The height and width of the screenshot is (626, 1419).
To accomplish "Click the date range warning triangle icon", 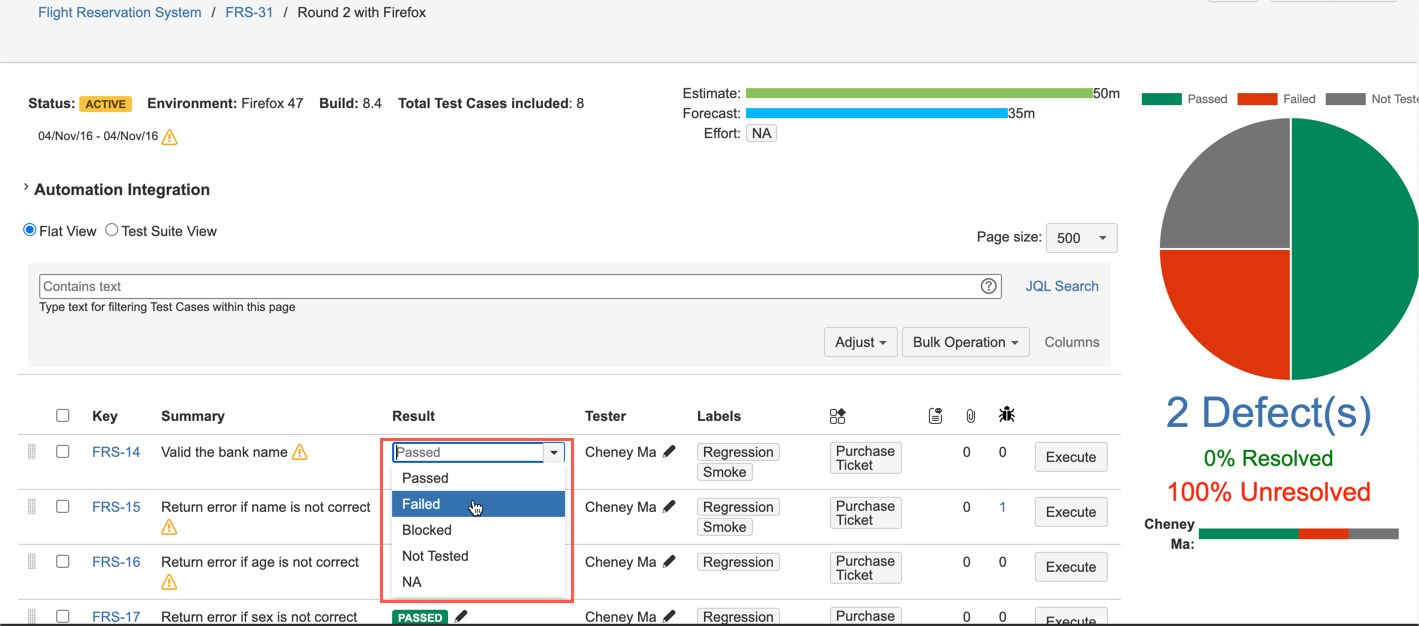I will click(170, 137).
